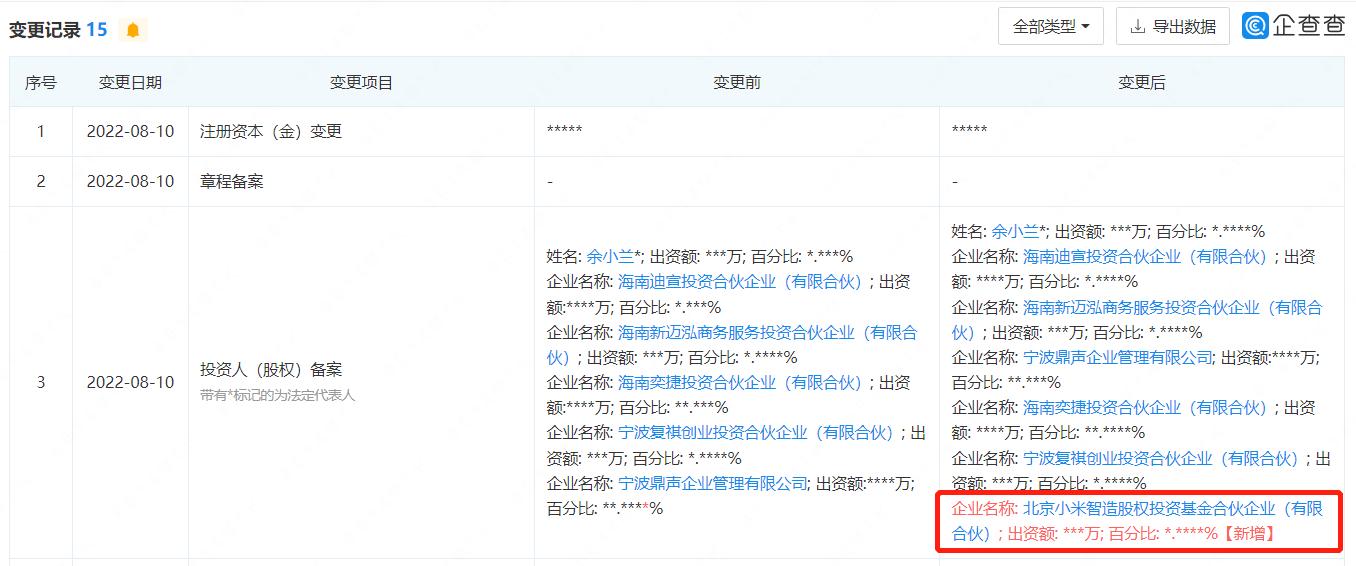This screenshot has height=566, width=1356.
Task: Click the 2022-08-10 date in row 1
Action: click(130, 131)
